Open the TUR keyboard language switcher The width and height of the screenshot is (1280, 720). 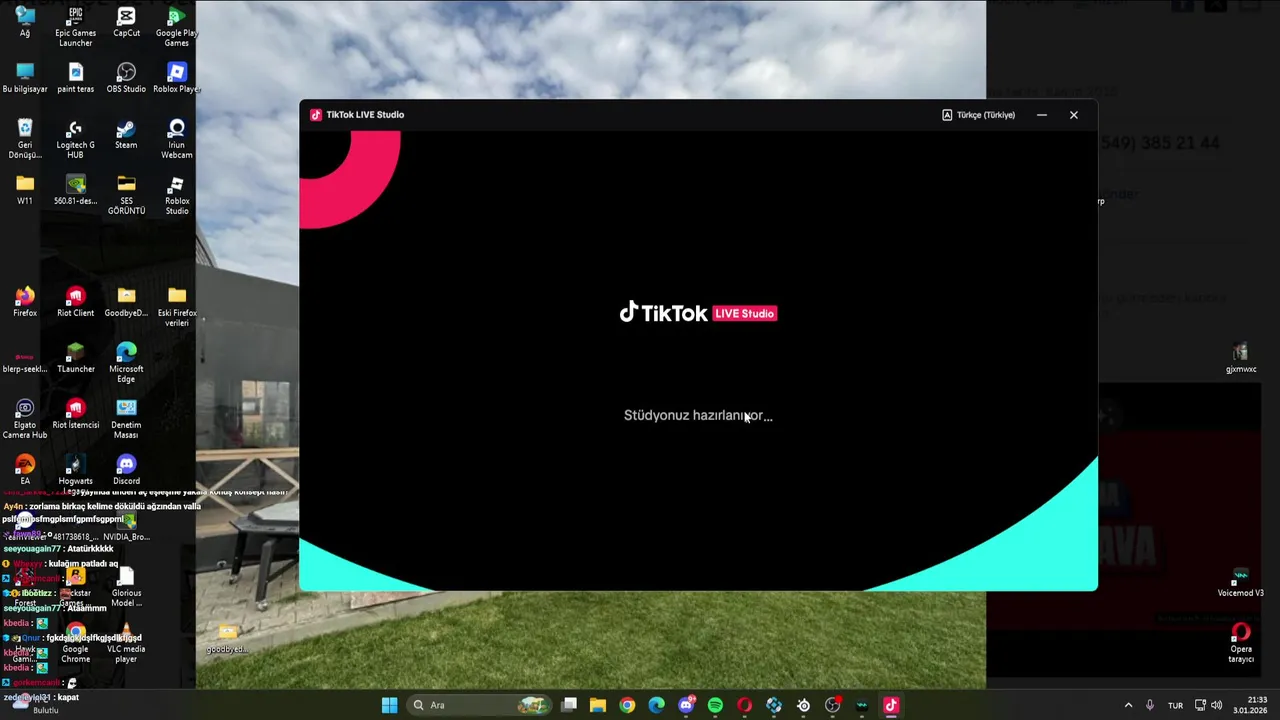coord(1176,705)
